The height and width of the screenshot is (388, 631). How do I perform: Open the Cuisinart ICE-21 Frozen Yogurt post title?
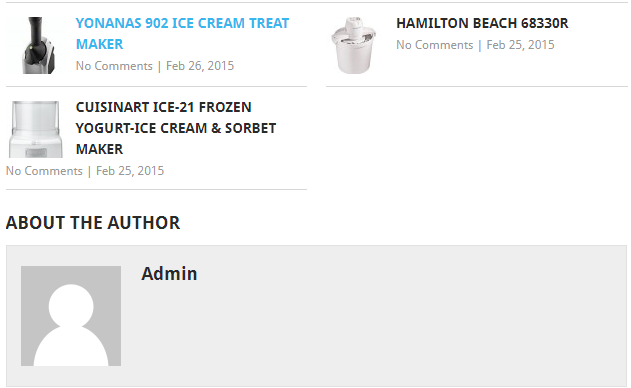(176, 128)
